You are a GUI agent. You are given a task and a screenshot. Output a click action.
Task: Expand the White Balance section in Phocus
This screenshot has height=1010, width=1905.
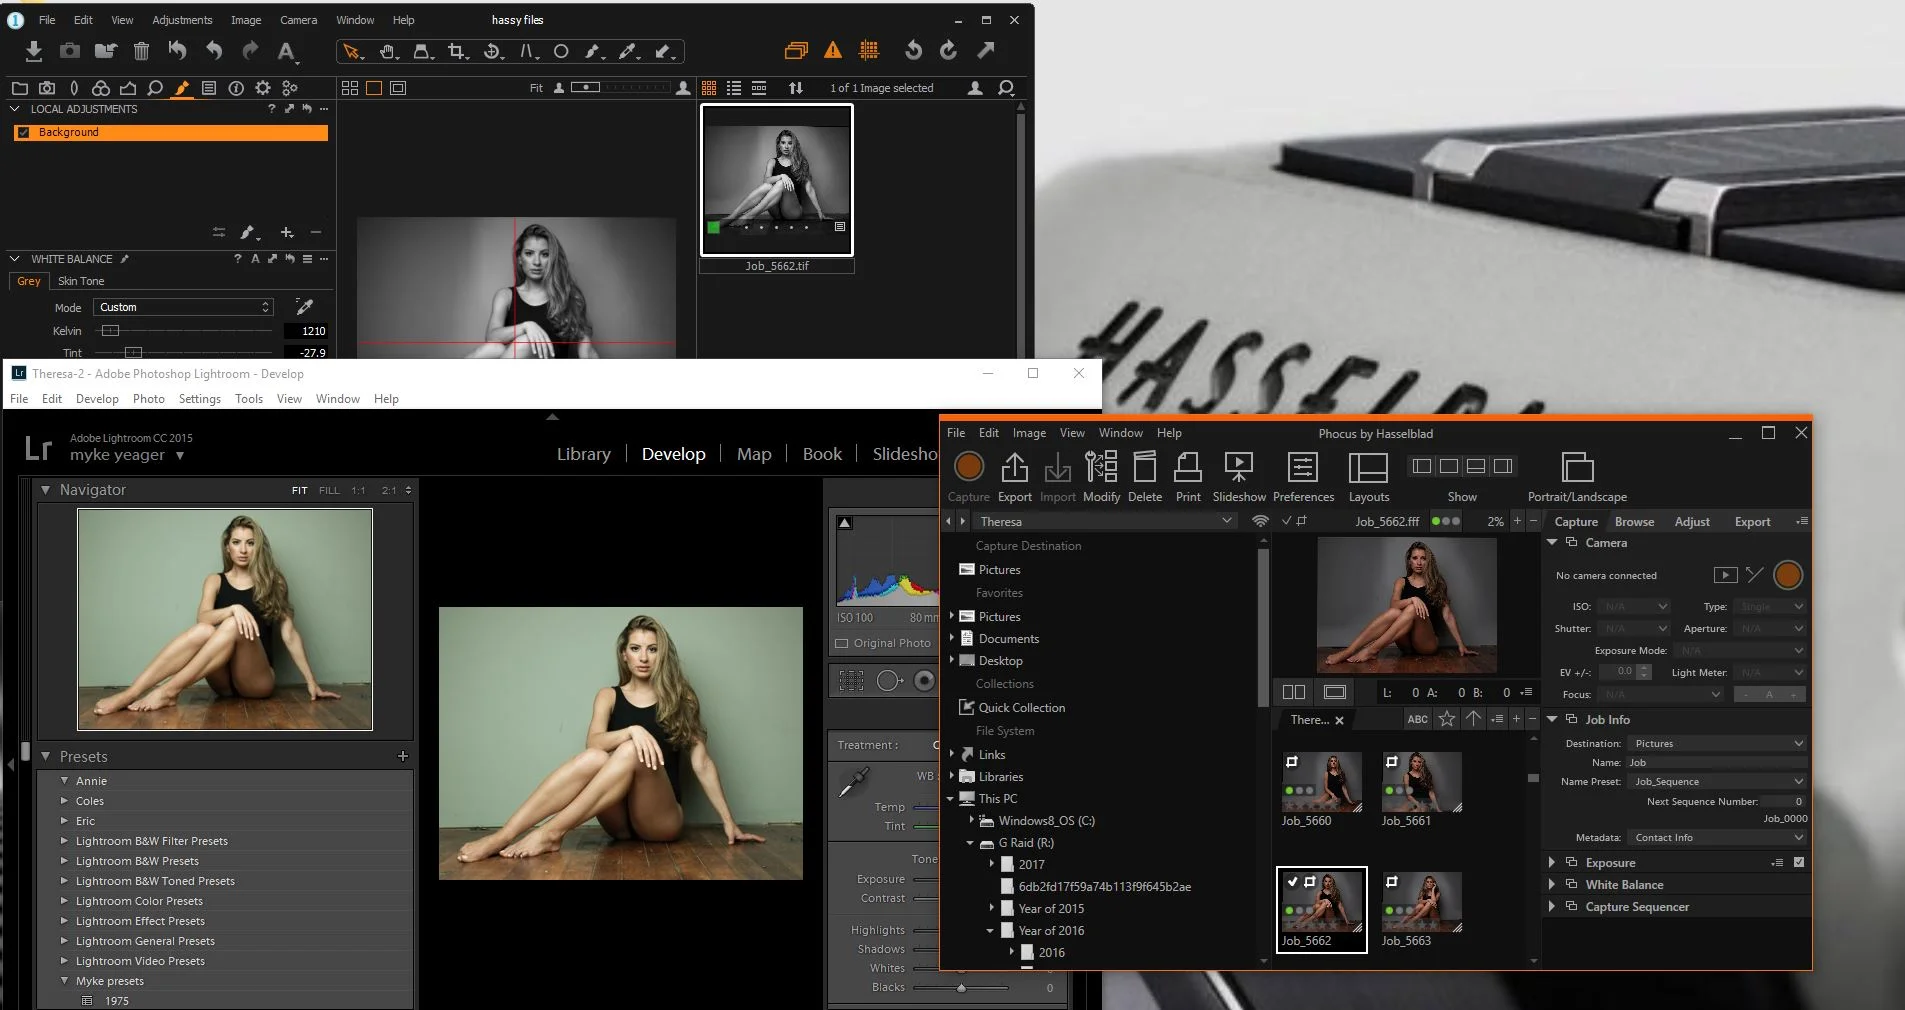point(1552,884)
